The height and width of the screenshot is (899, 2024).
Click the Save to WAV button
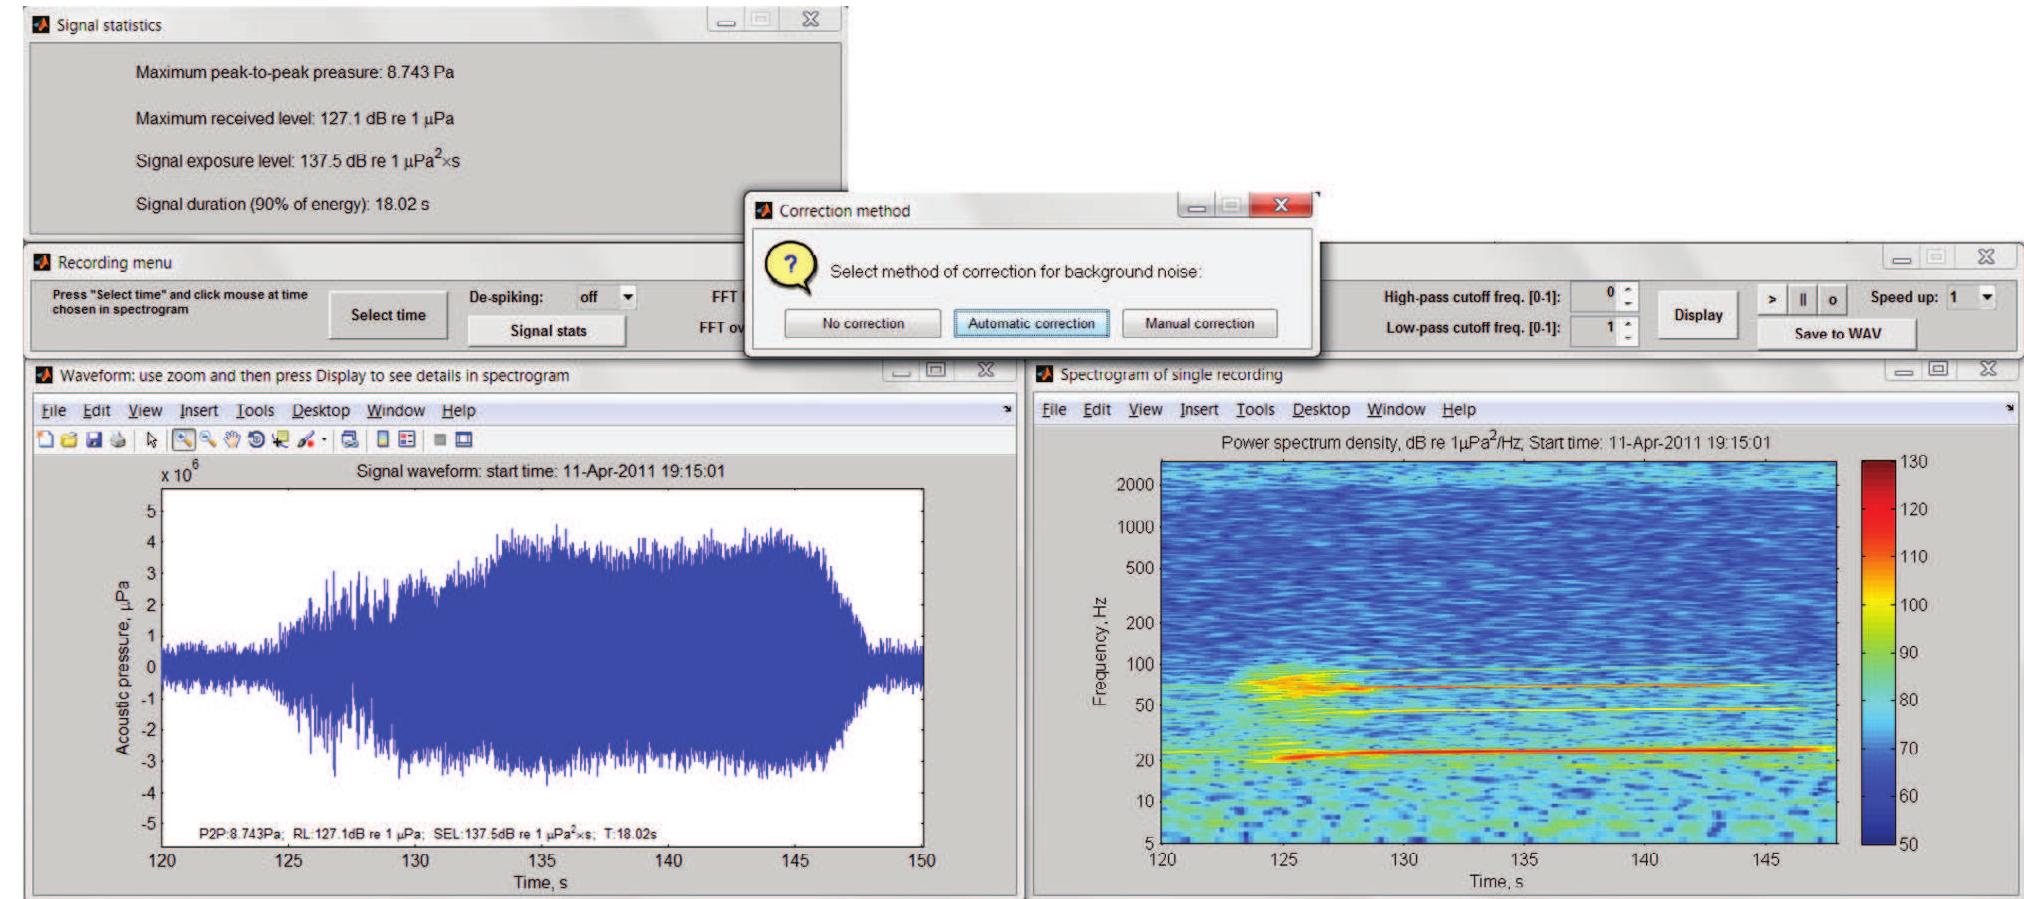[x=1837, y=334]
